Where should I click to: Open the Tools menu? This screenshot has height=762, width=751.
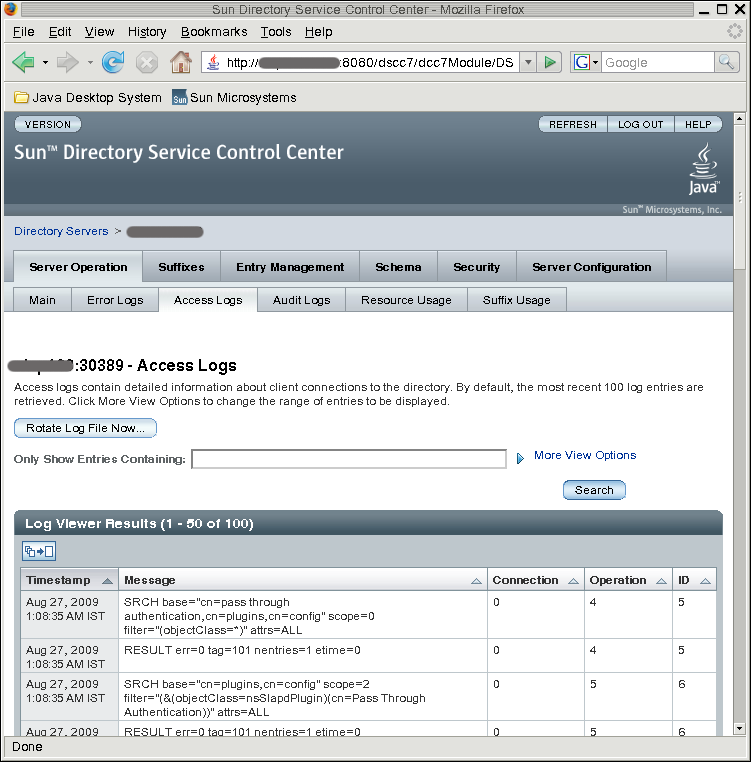tap(276, 32)
